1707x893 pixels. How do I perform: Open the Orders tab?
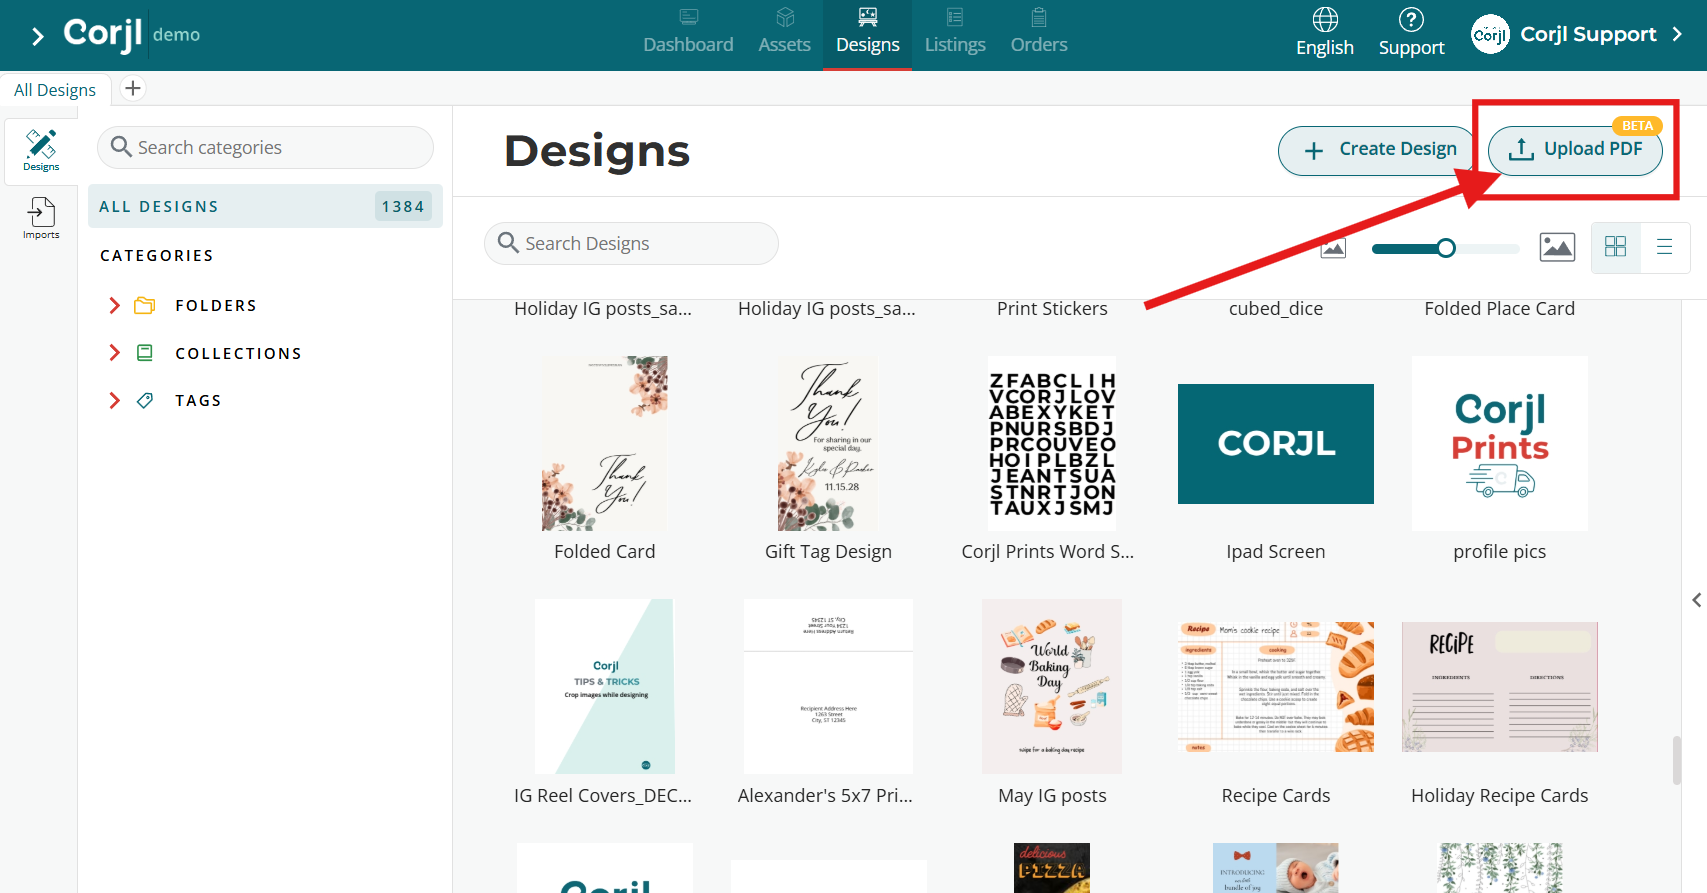(1039, 33)
